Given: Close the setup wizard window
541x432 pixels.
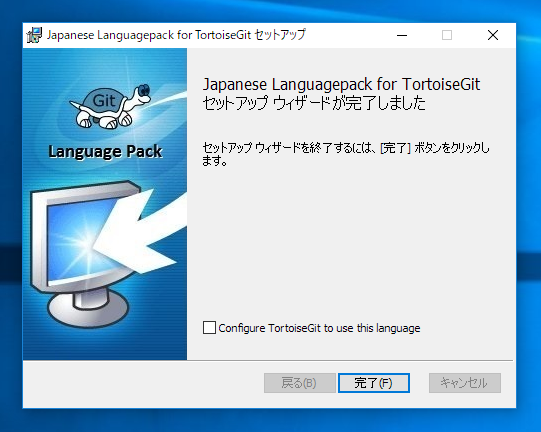Looking at the screenshot, I should pyautogui.click(x=493, y=35).
